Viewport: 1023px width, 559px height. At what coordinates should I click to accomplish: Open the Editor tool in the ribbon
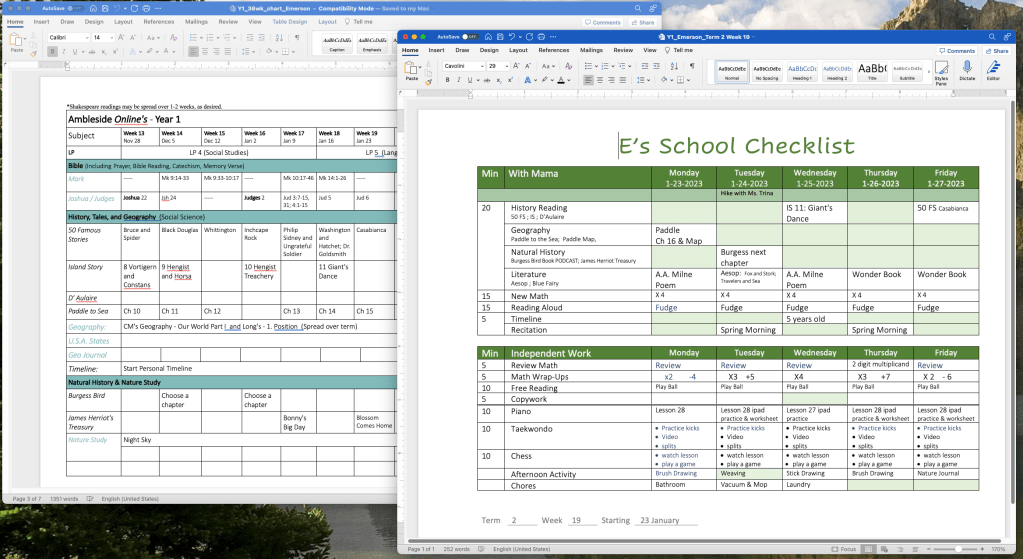pos(993,69)
